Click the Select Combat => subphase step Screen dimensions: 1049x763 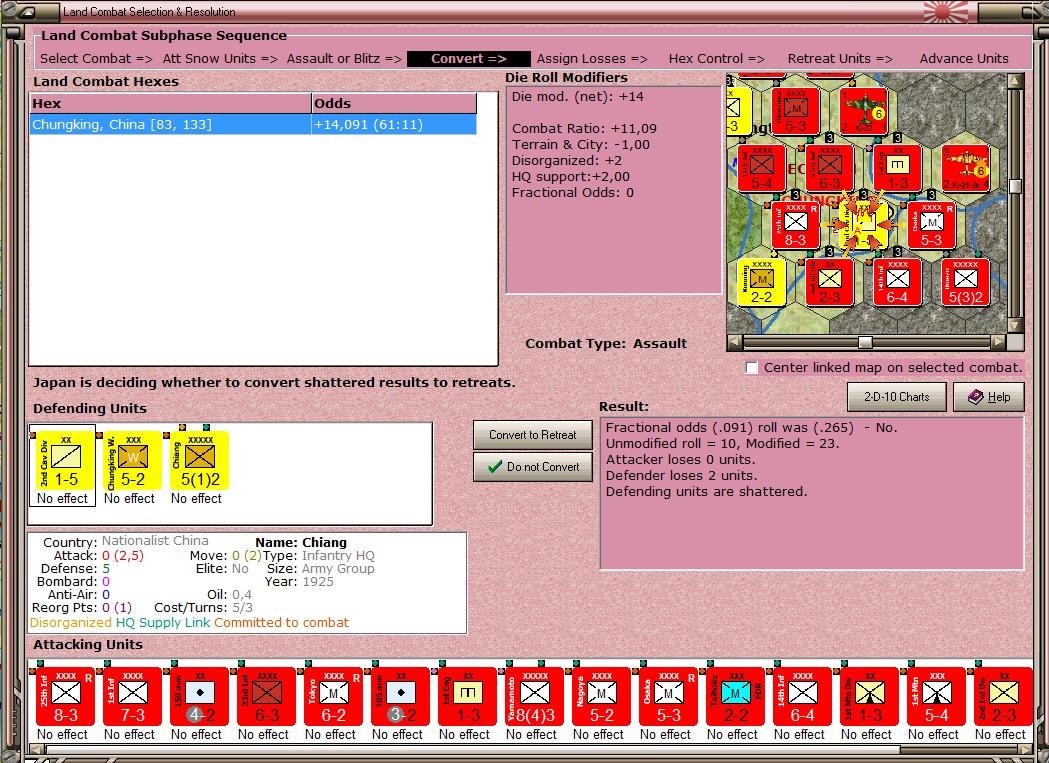[x=96, y=59]
